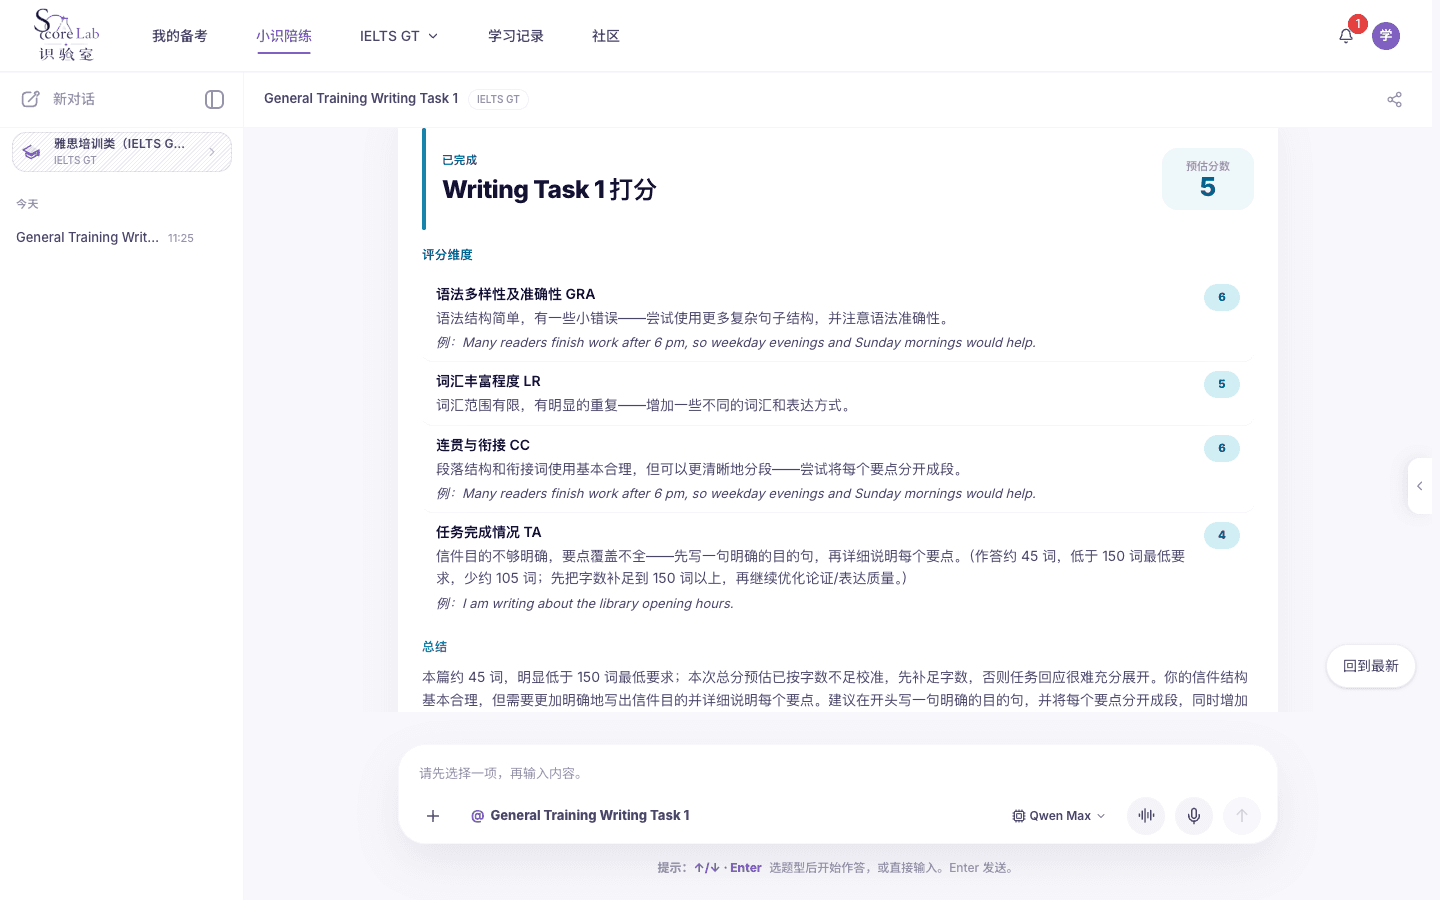This screenshot has width=1440, height=900.
Task: Switch to 小识陪练 tab
Action: click(x=284, y=36)
